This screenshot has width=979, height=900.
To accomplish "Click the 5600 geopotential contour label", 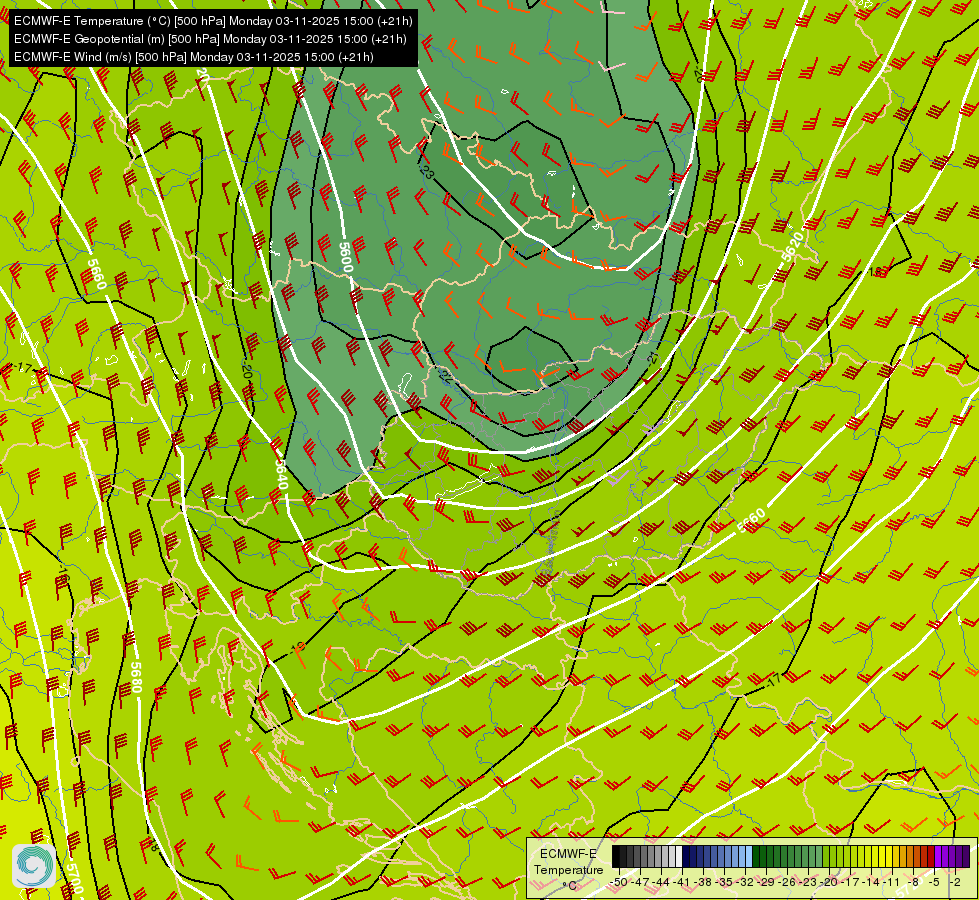I will (x=345, y=257).
